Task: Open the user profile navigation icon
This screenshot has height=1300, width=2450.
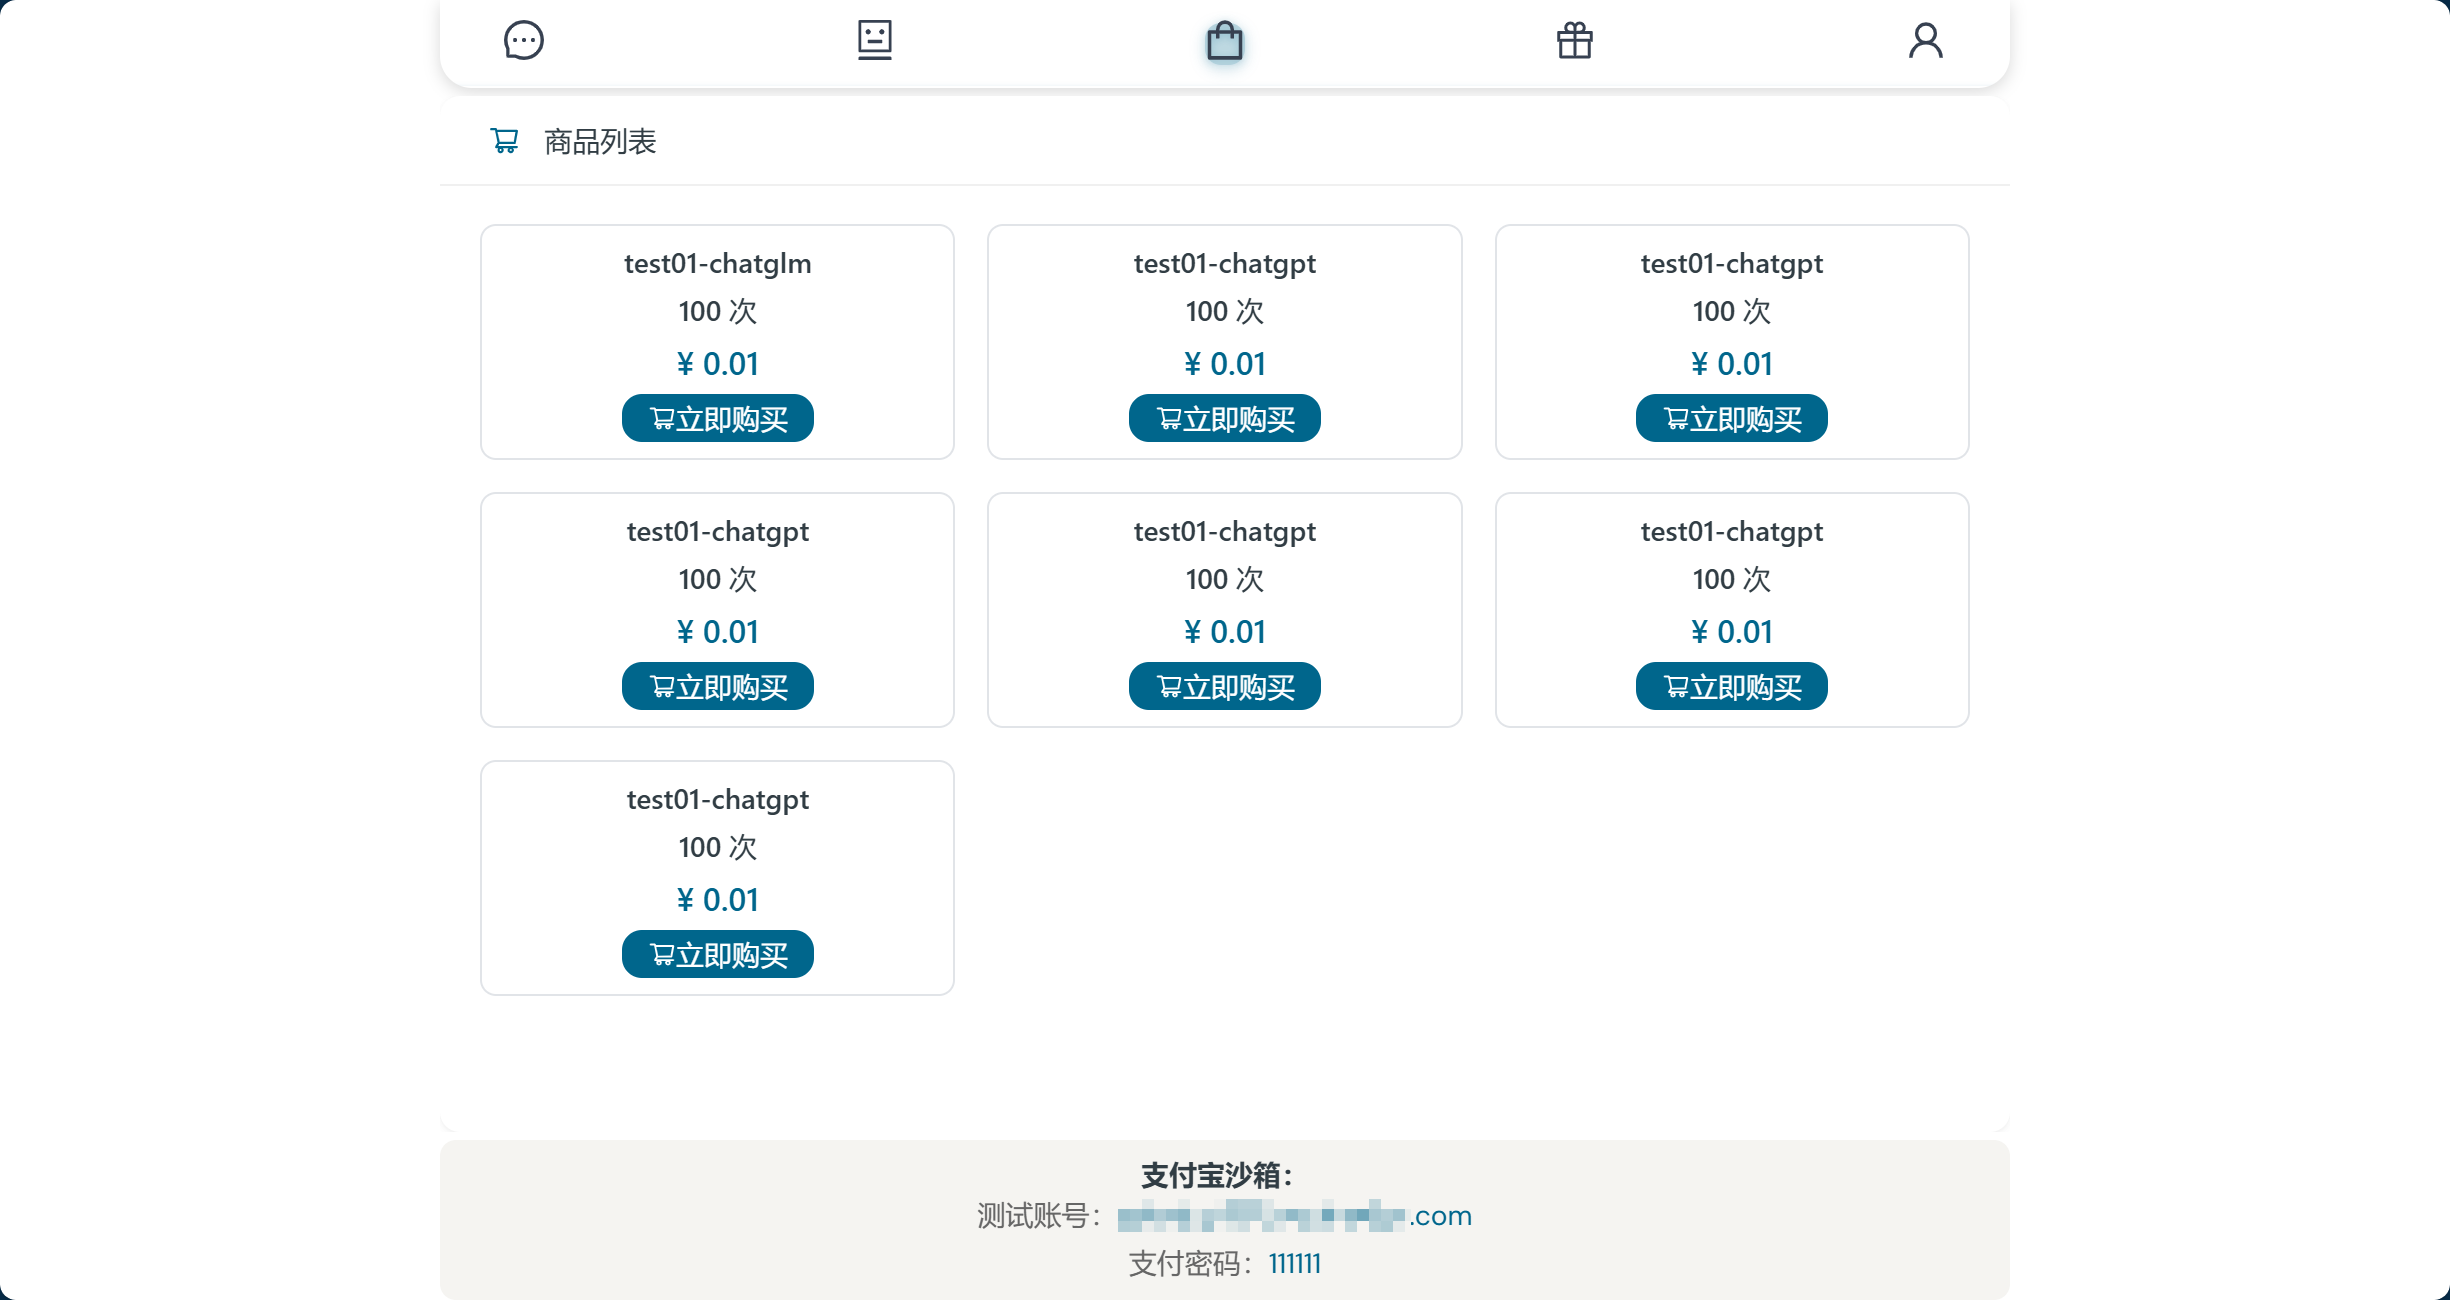Action: point(1925,41)
